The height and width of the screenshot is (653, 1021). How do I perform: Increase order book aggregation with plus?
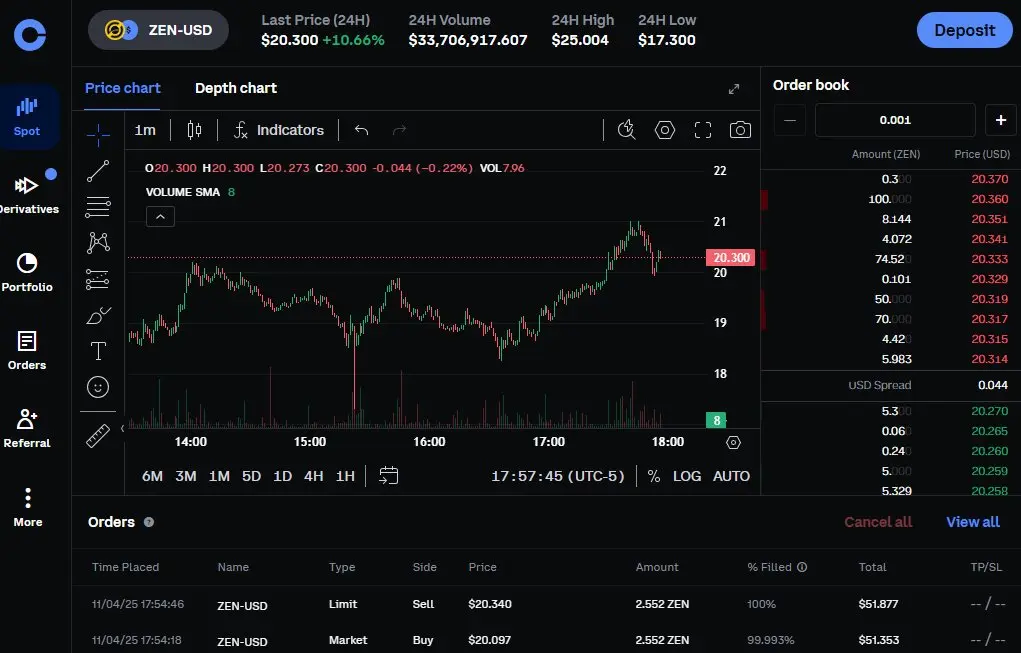click(1001, 120)
